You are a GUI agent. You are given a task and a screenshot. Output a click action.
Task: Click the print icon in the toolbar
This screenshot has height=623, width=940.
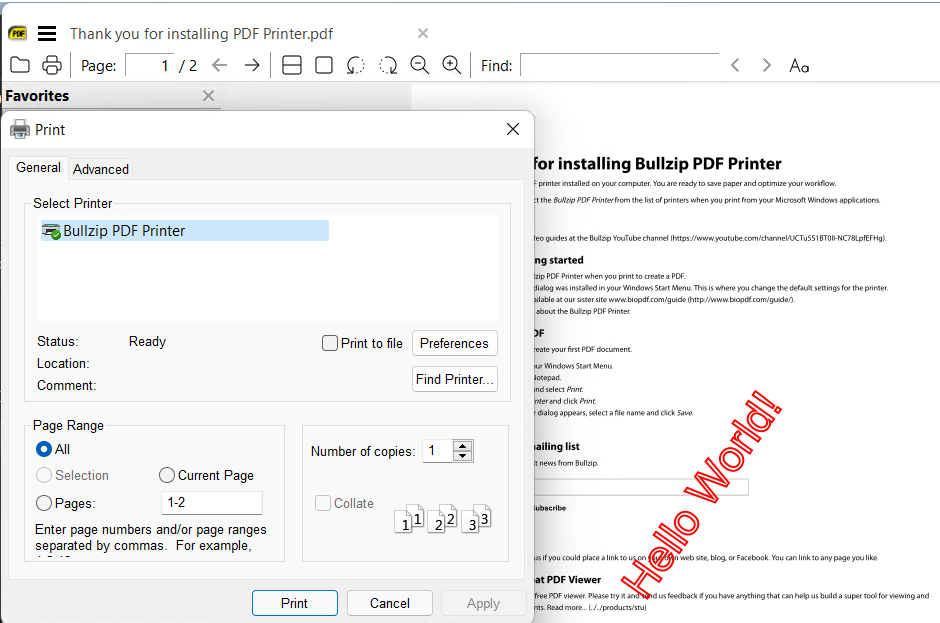point(51,65)
